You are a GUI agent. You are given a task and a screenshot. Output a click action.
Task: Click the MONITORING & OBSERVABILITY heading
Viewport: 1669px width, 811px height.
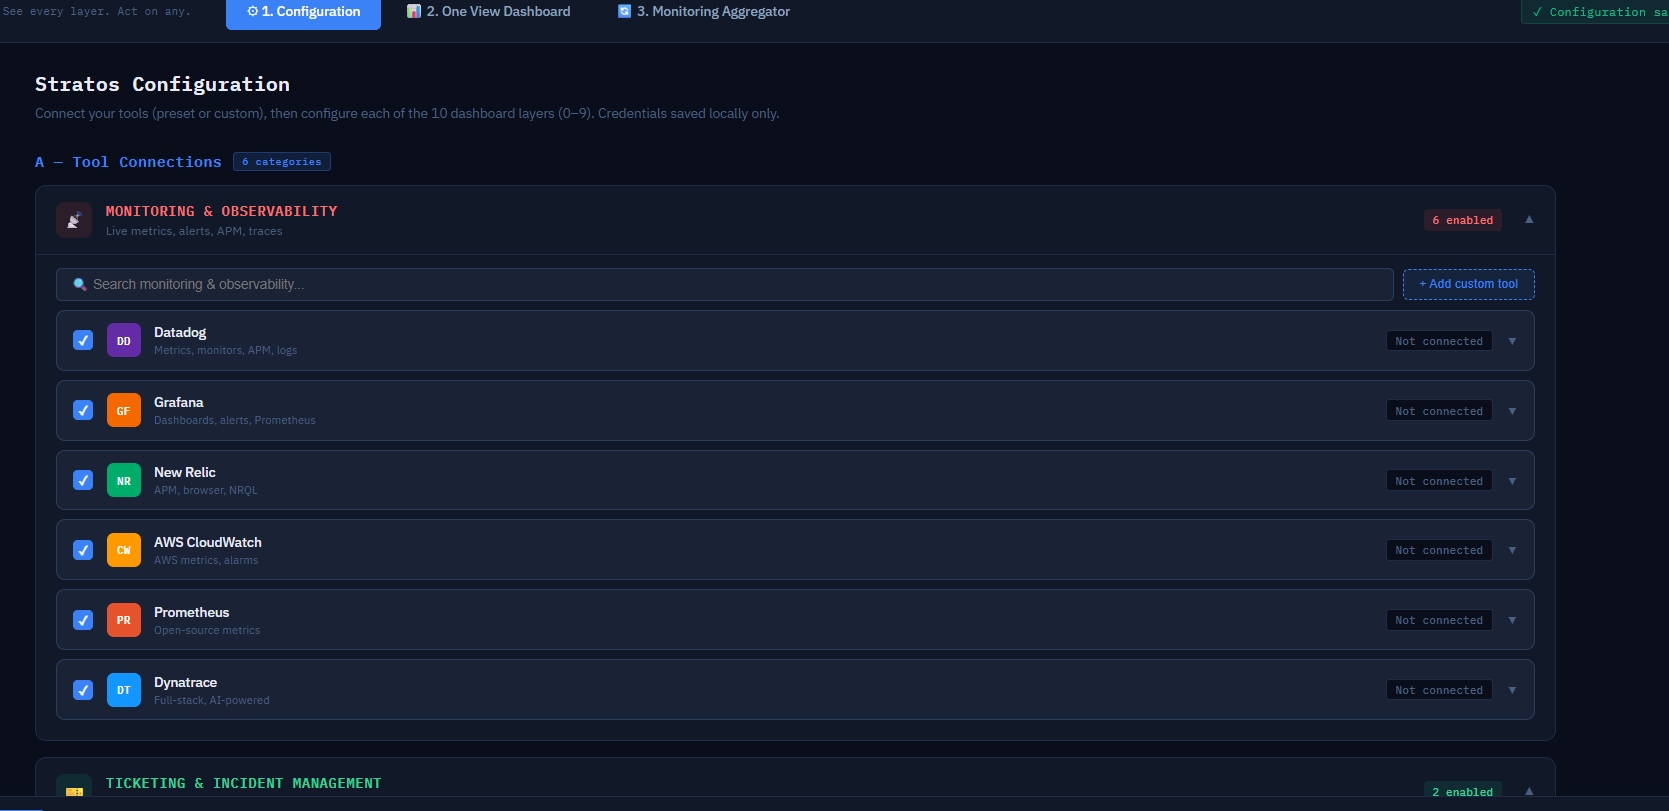click(x=222, y=211)
